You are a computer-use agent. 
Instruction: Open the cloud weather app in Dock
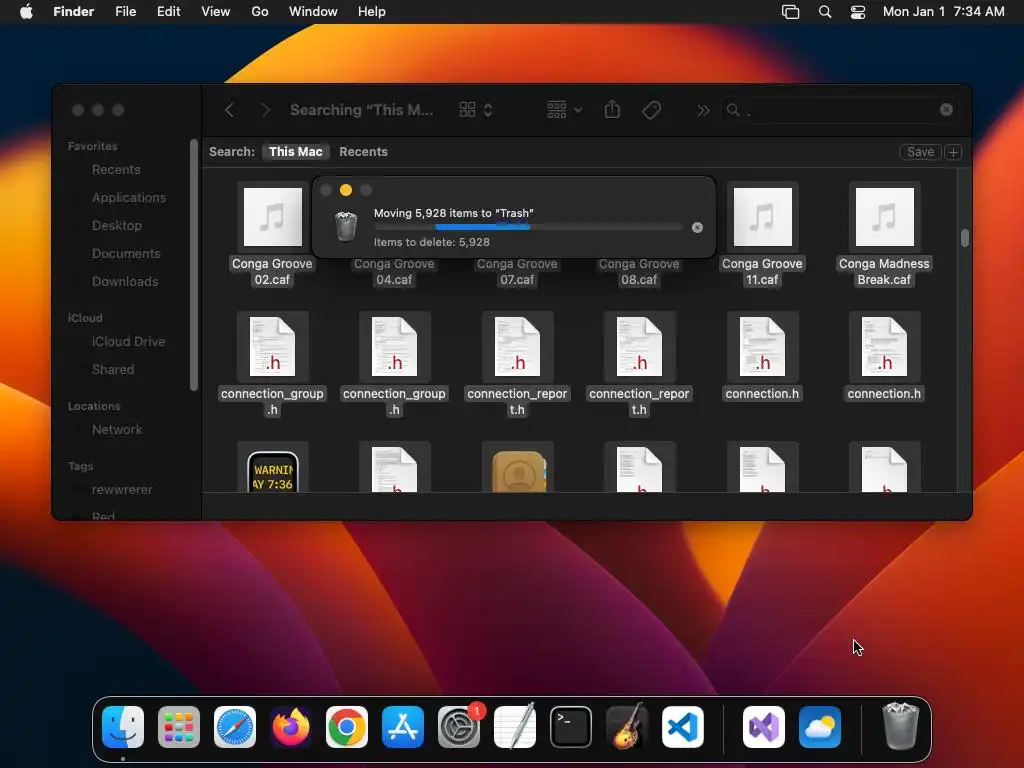point(820,727)
